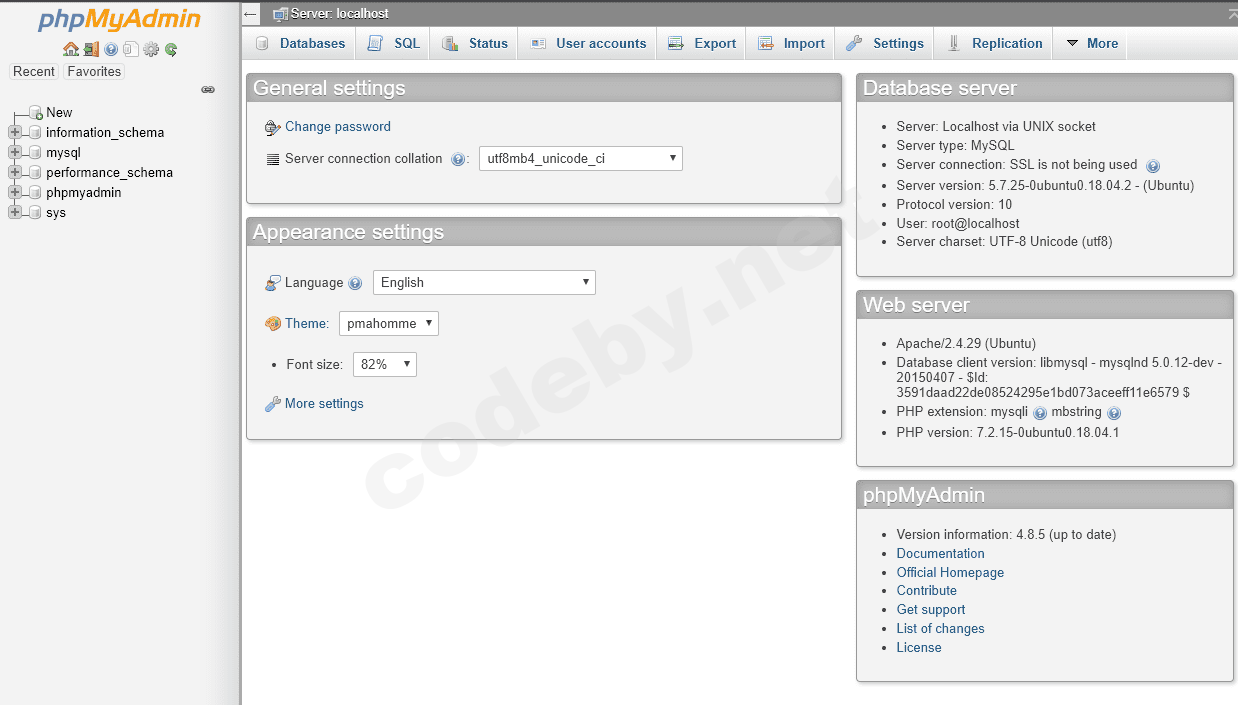Click the performance_schema database icon
This screenshot has height=705, width=1238.
tap(35, 173)
